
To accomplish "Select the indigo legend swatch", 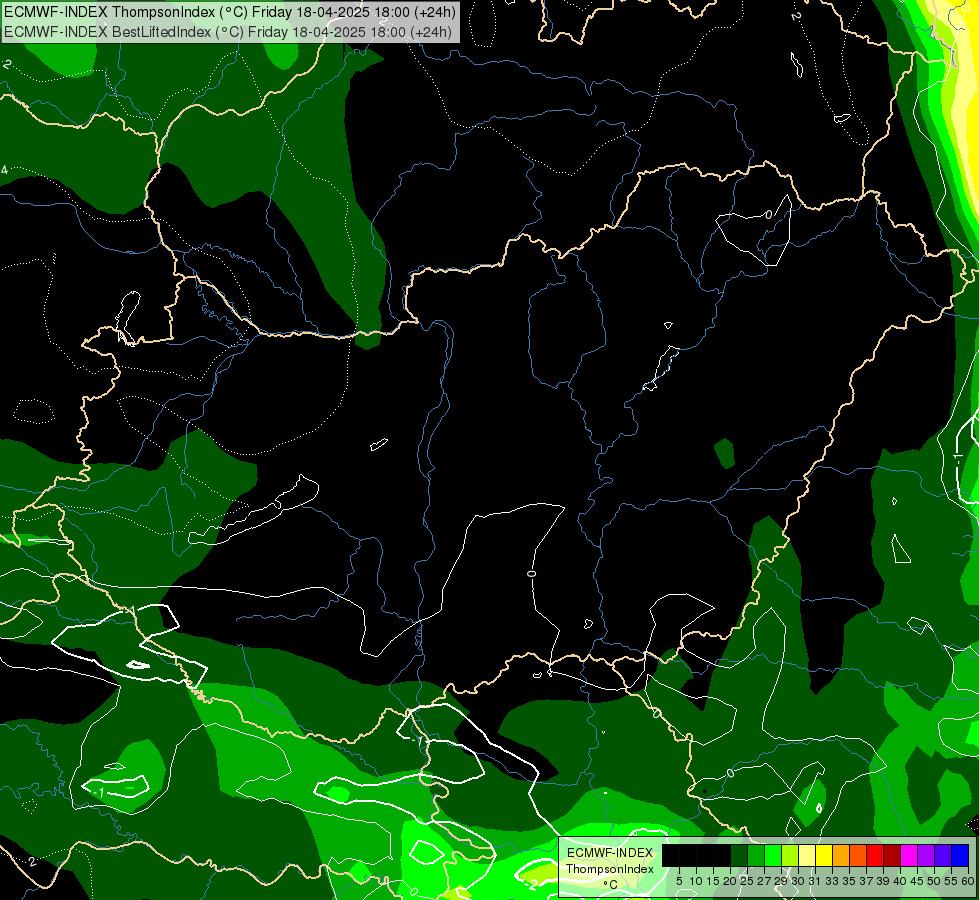I will tap(943, 855).
